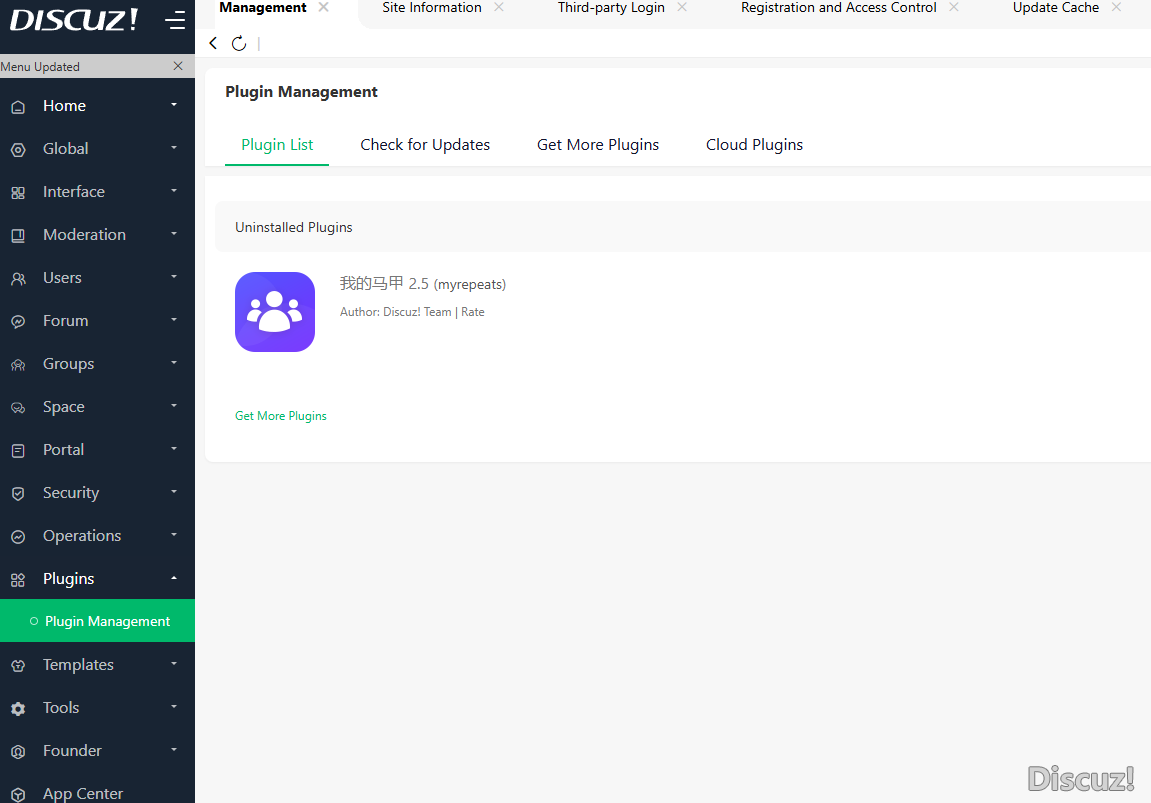Select Plugin Management in the sidebar

click(x=107, y=621)
